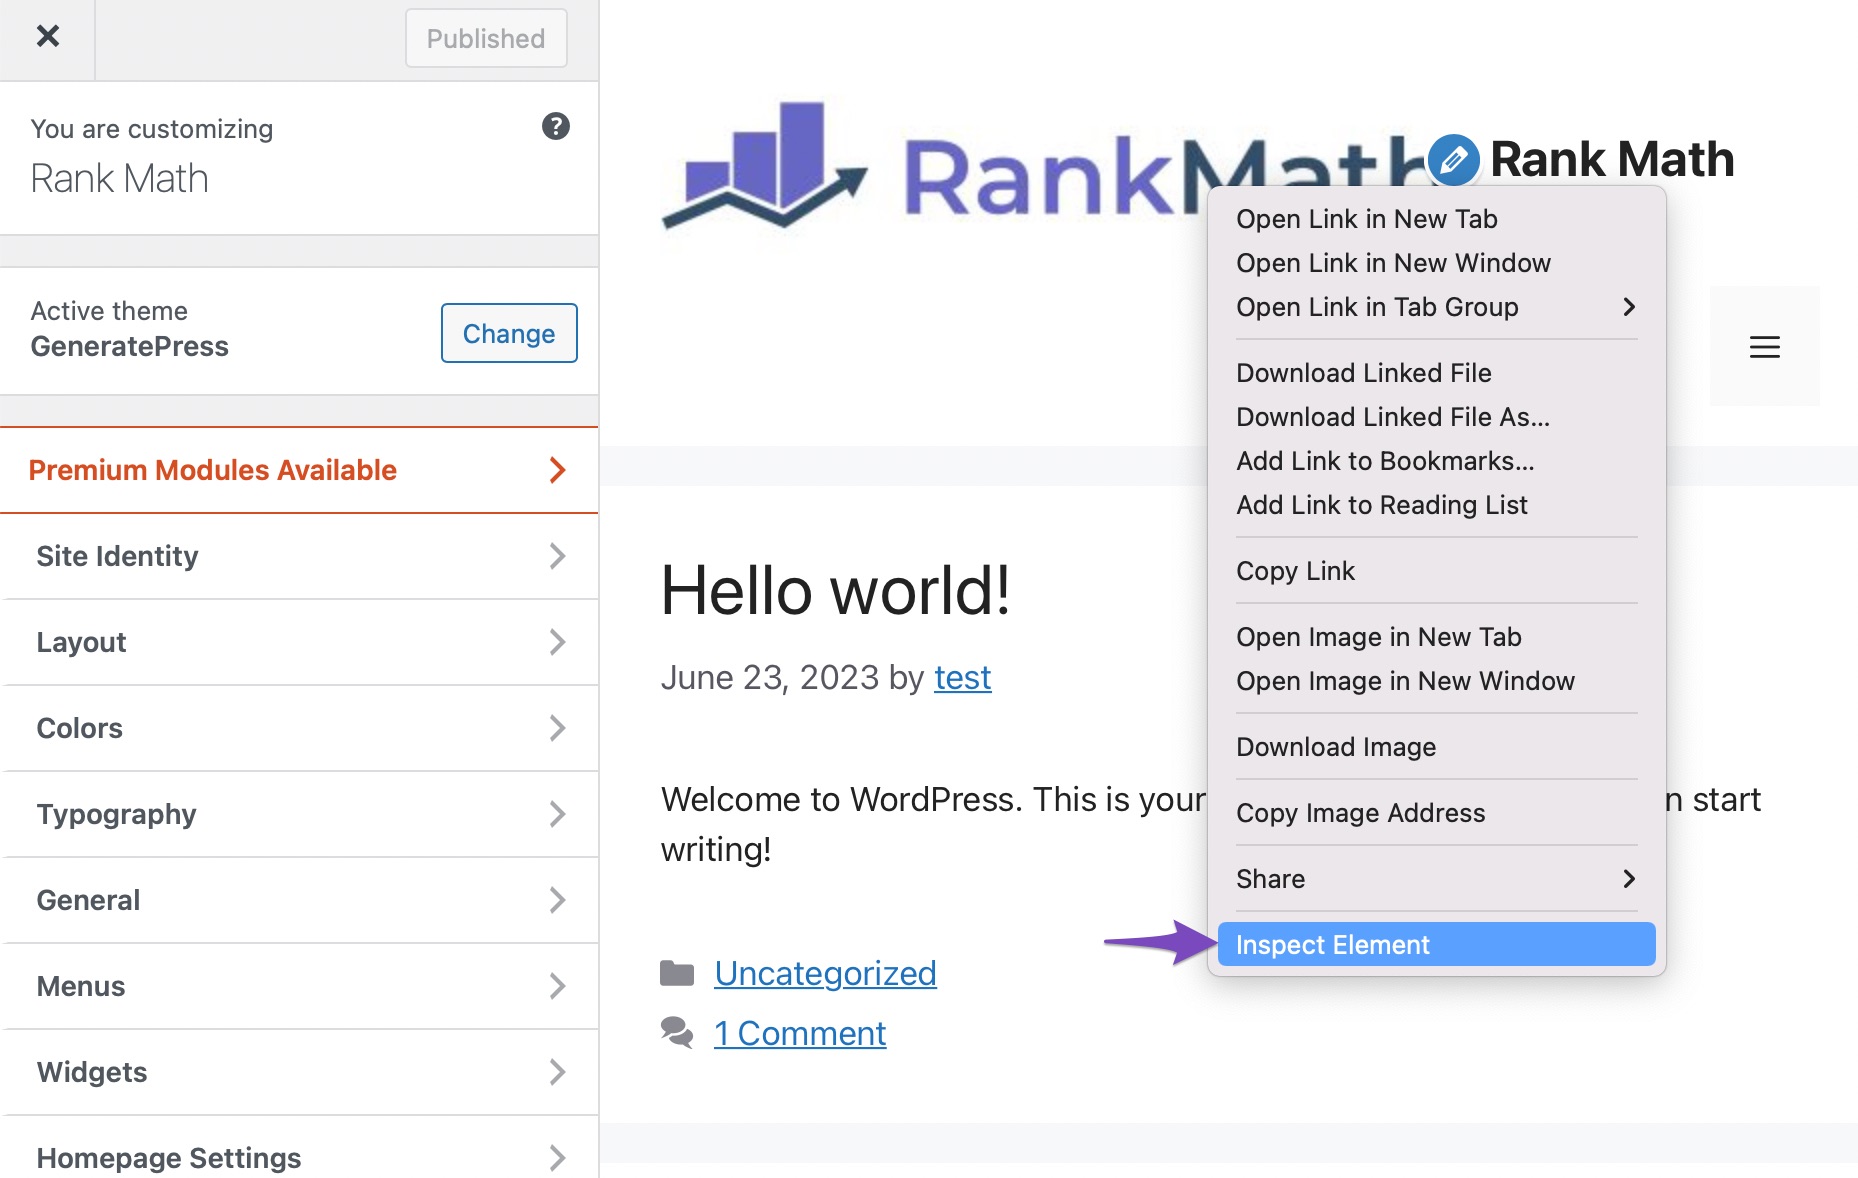Viewport: 1858px width, 1178px height.
Task: Select Open Link in New Tab
Action: pos(1436,219)
